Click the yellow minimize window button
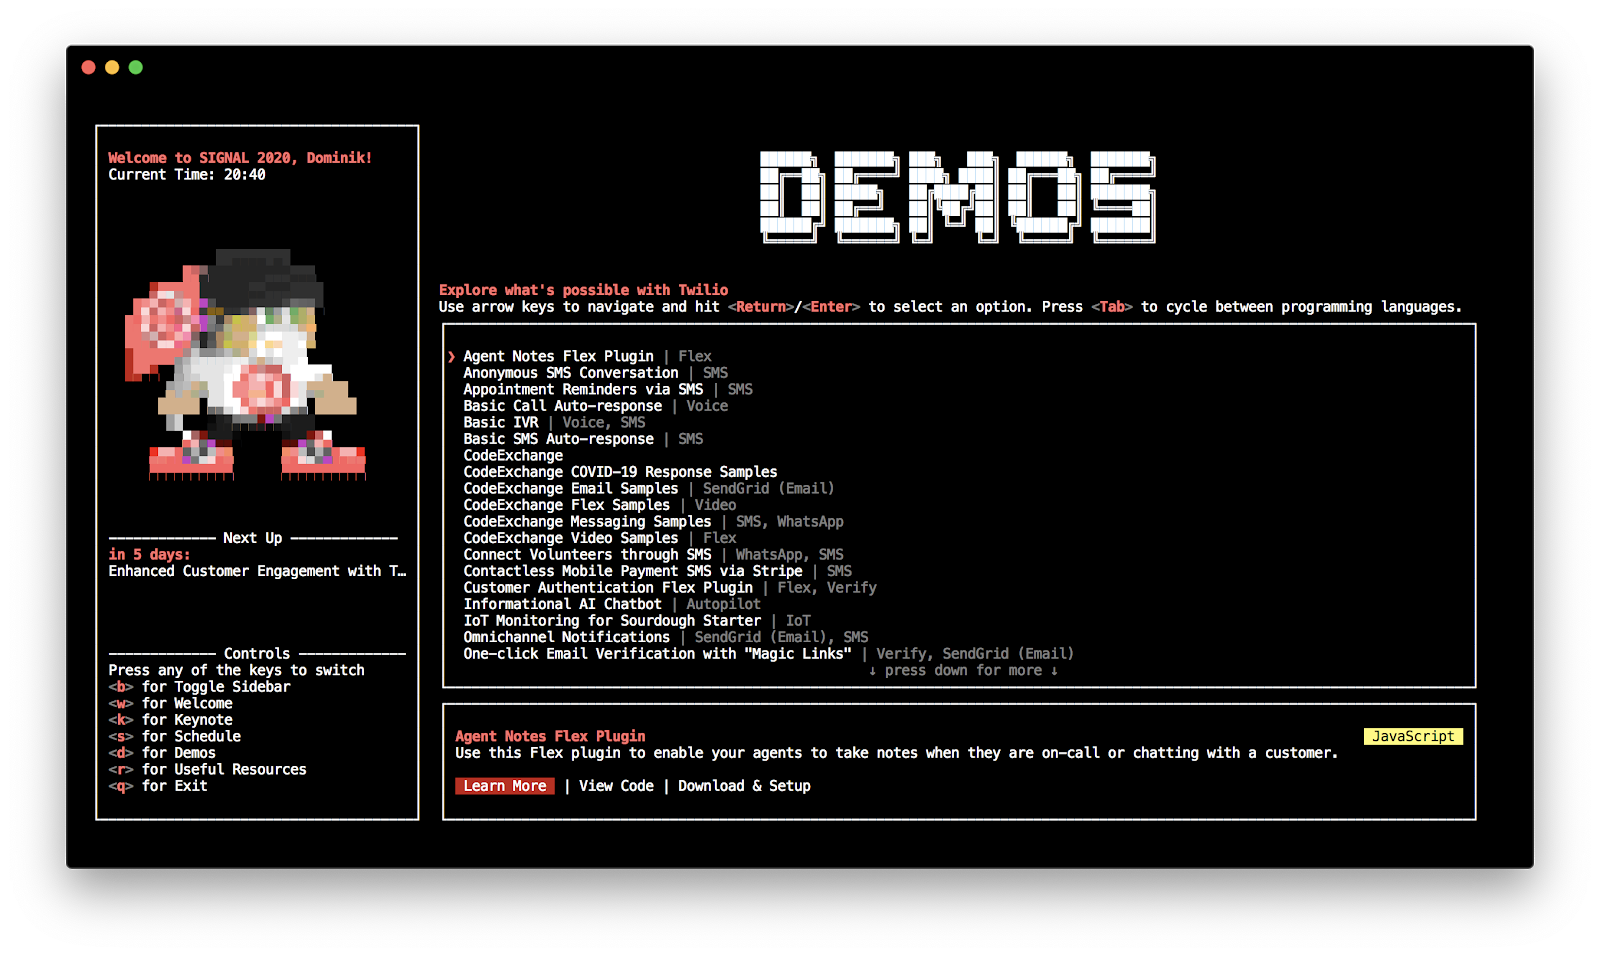 (x=112, y=67)
